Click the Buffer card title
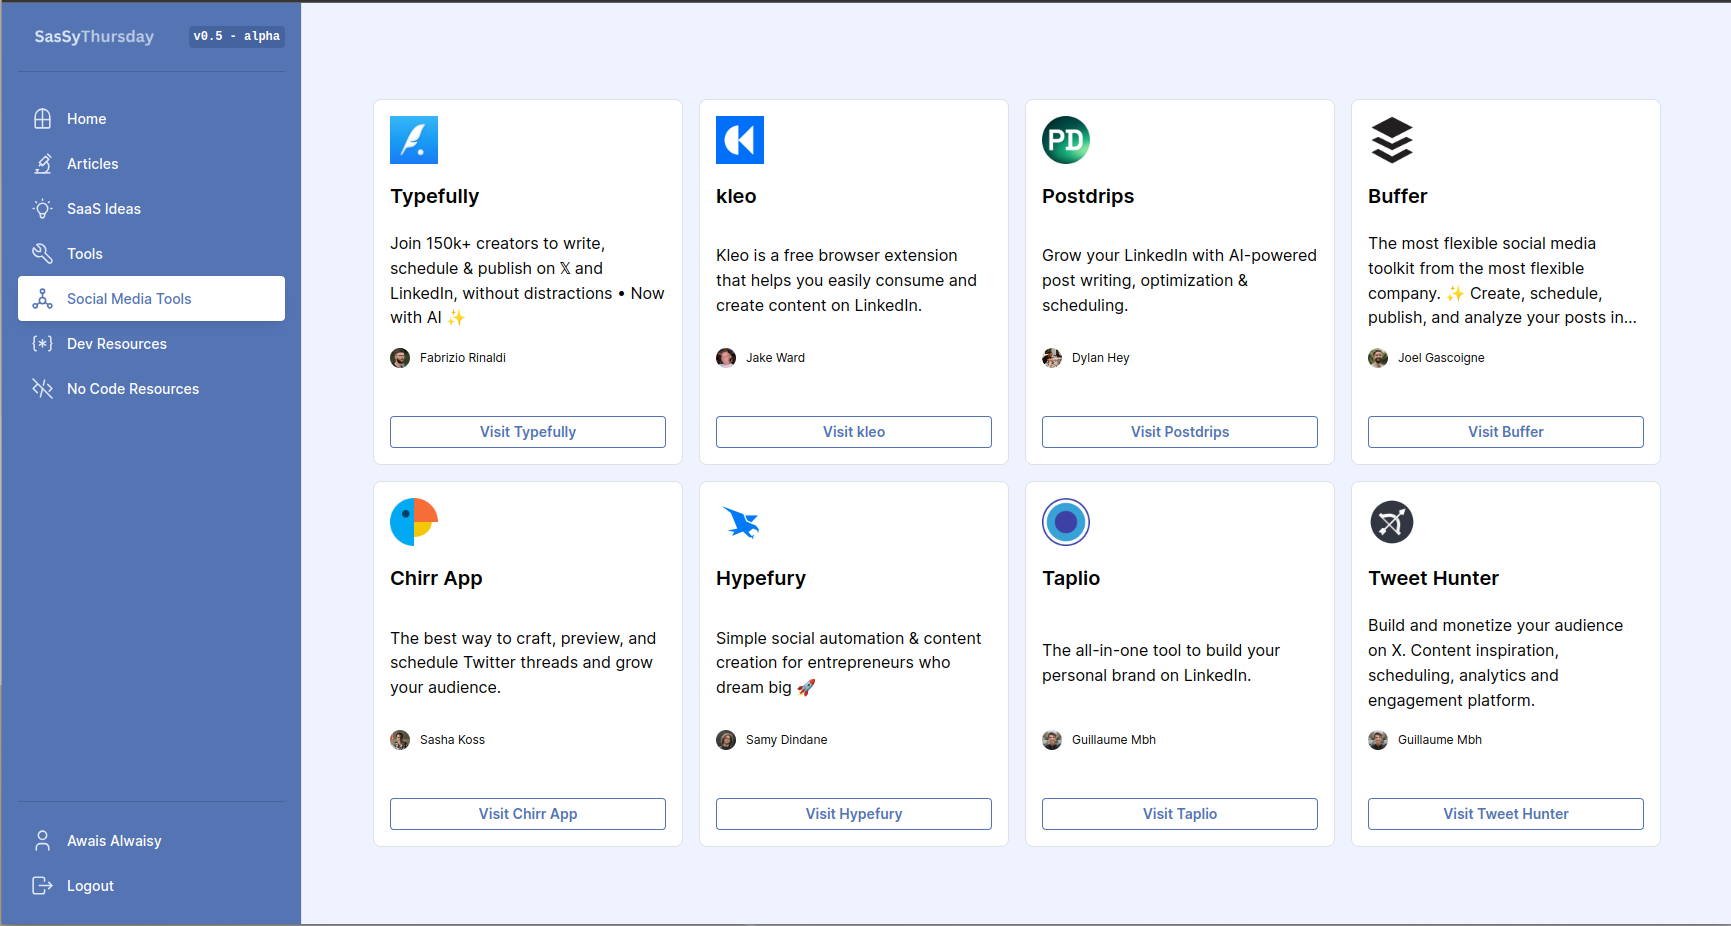This screenshot has height=926, width=1731. coord(1398,196)
